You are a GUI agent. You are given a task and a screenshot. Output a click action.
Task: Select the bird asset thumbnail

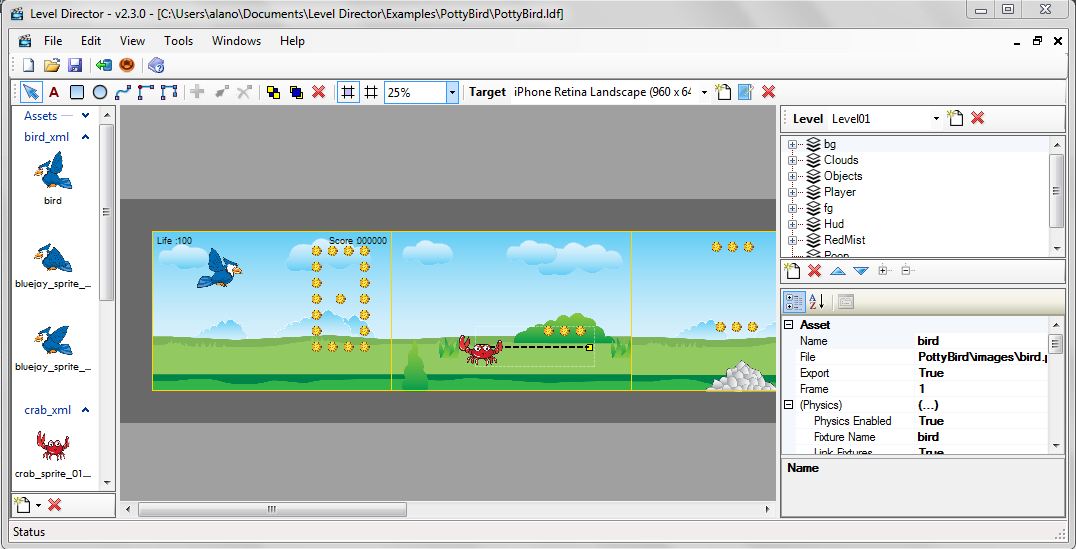point(53,172)
